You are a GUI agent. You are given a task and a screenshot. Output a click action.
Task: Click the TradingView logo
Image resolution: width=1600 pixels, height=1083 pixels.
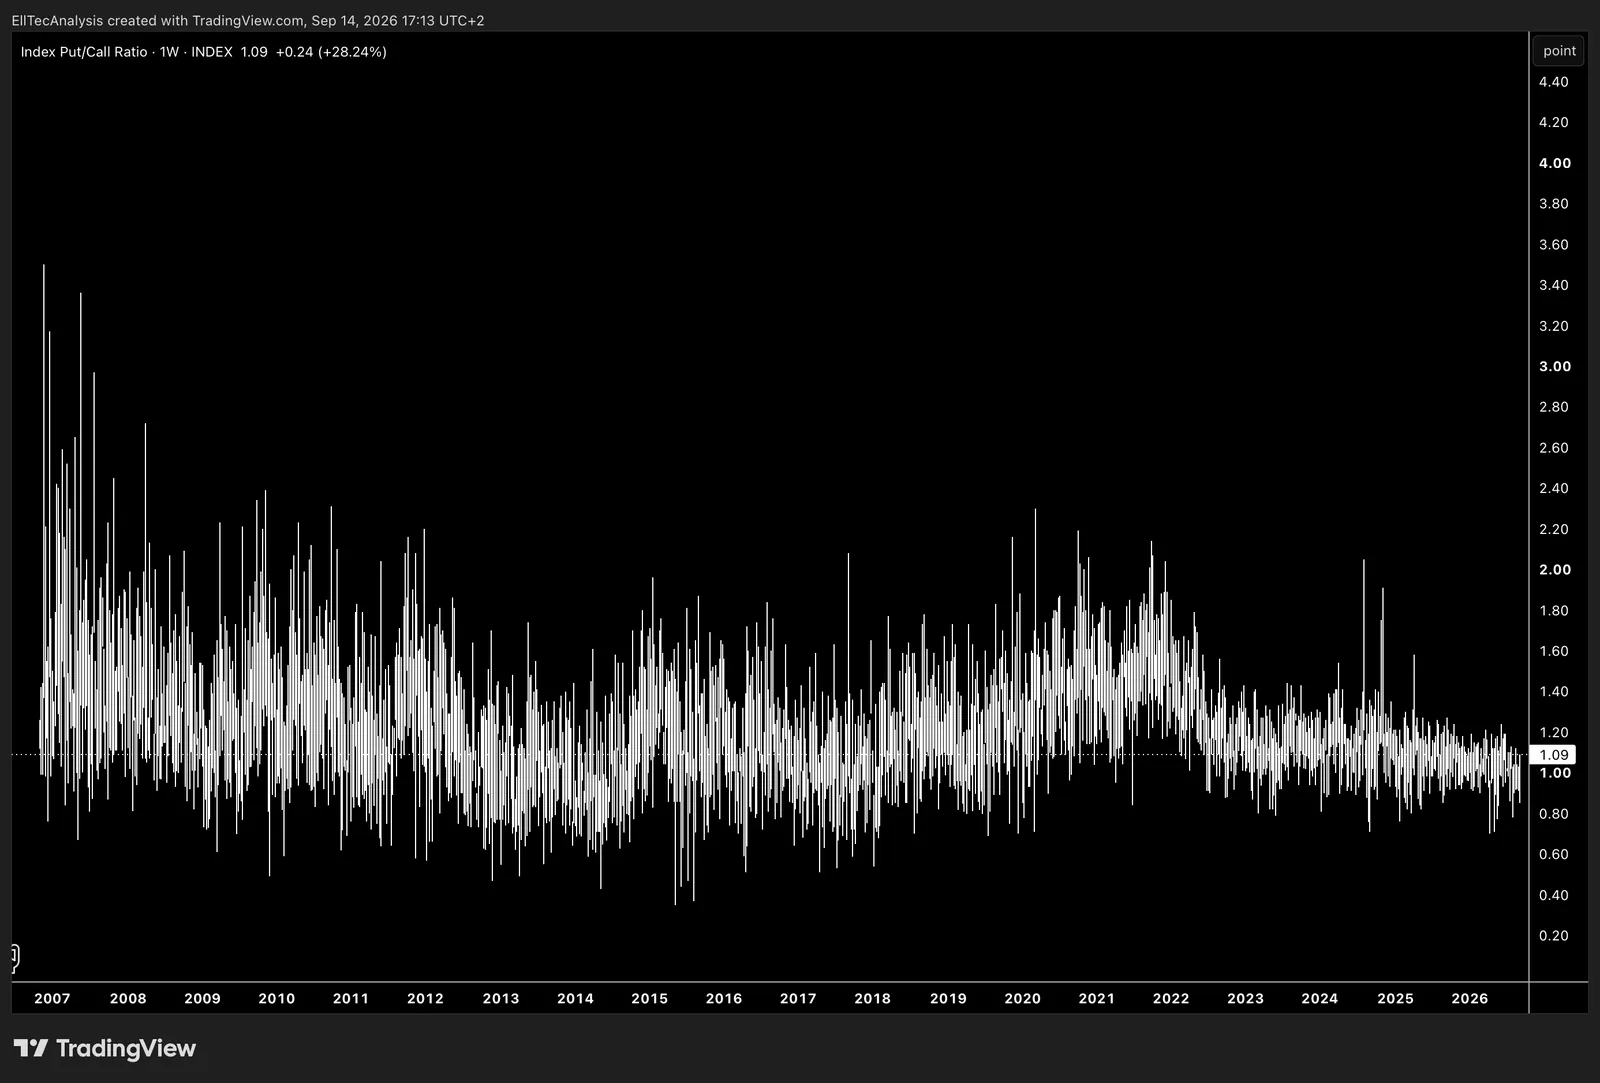tap(105, 1048)
